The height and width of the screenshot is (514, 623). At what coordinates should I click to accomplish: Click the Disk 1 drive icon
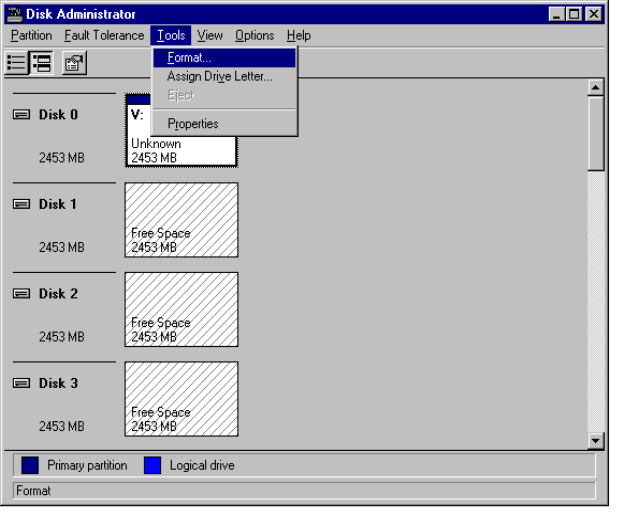pyautogui.click(x=21, y=205)
